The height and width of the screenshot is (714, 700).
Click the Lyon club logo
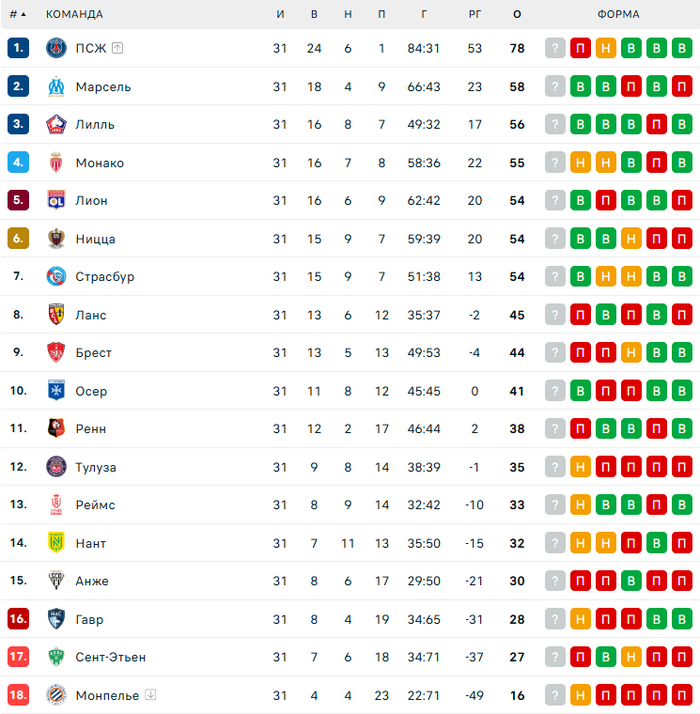[56, 200]
